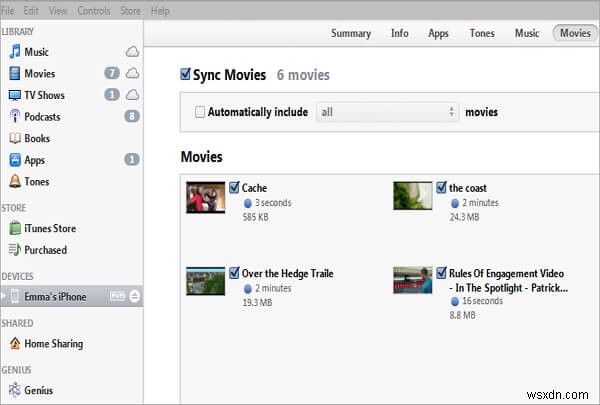Select Purchased in Store section
The image size is (600, 405).
point(46,250)
